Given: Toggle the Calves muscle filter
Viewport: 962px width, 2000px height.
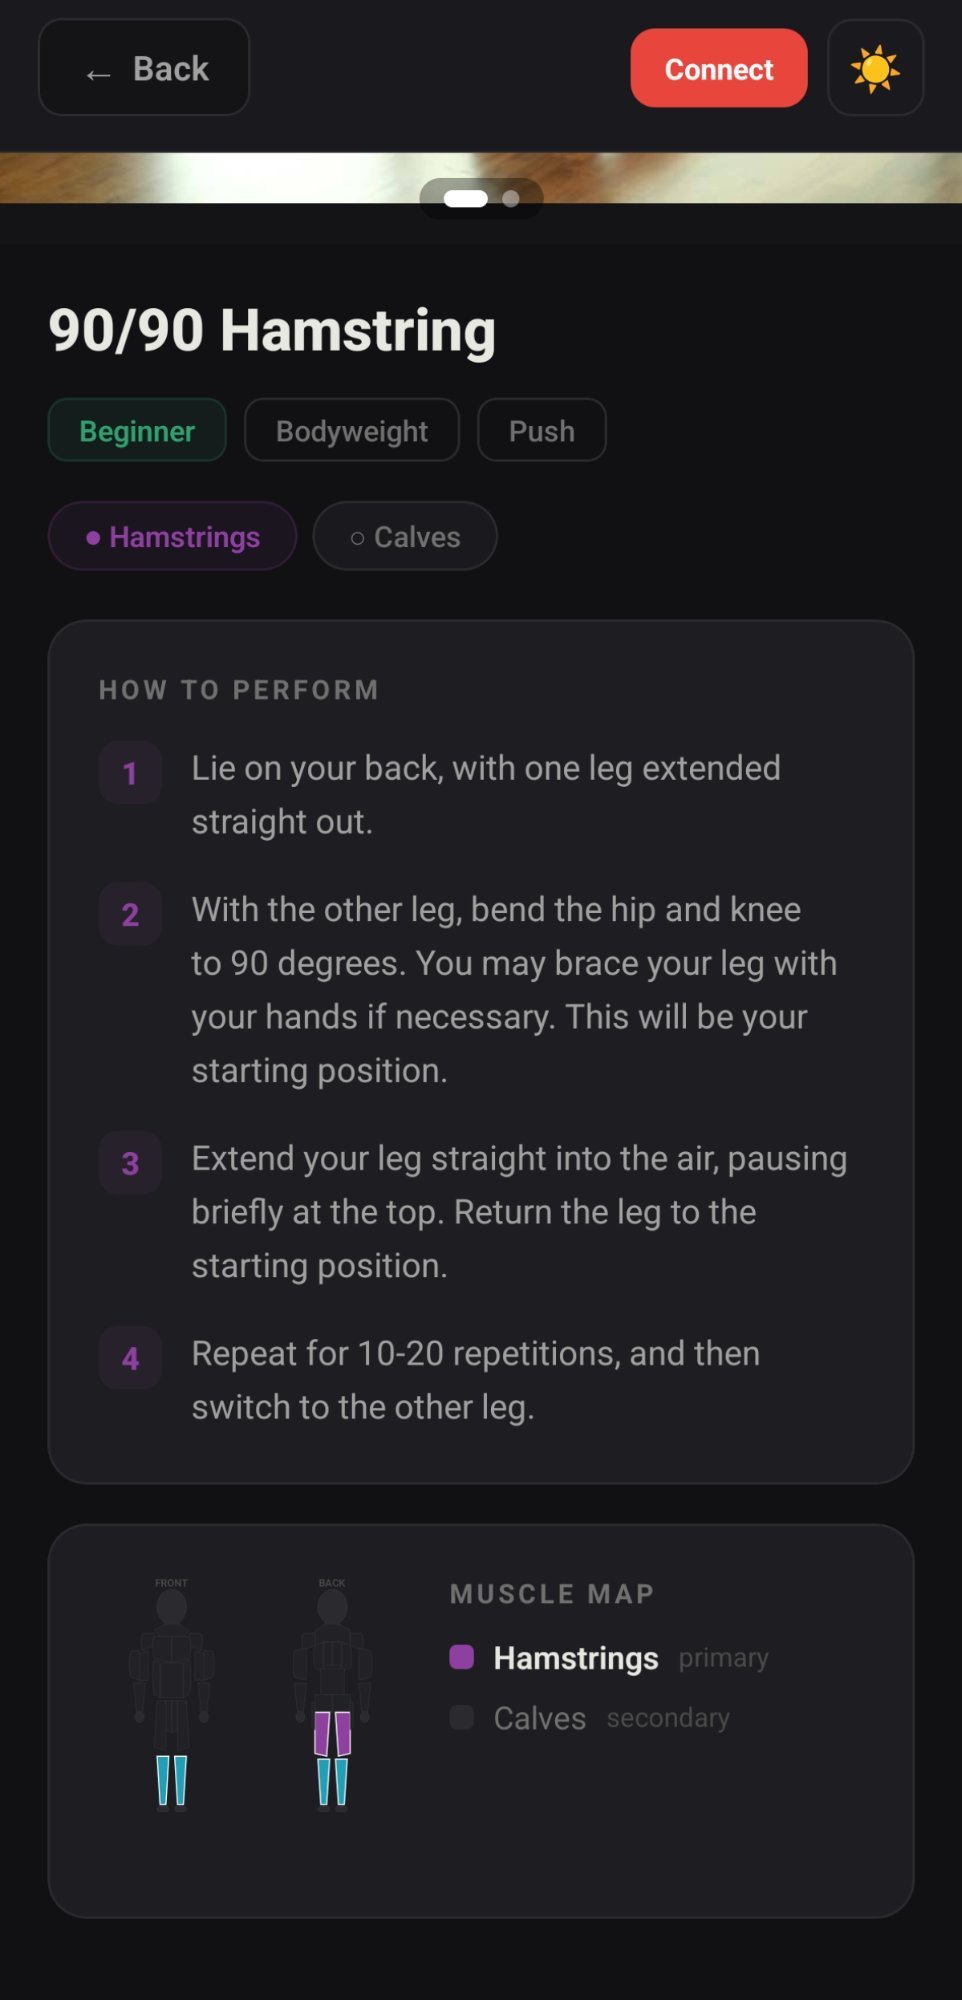Looking at the screenshot, I should 404,536.
